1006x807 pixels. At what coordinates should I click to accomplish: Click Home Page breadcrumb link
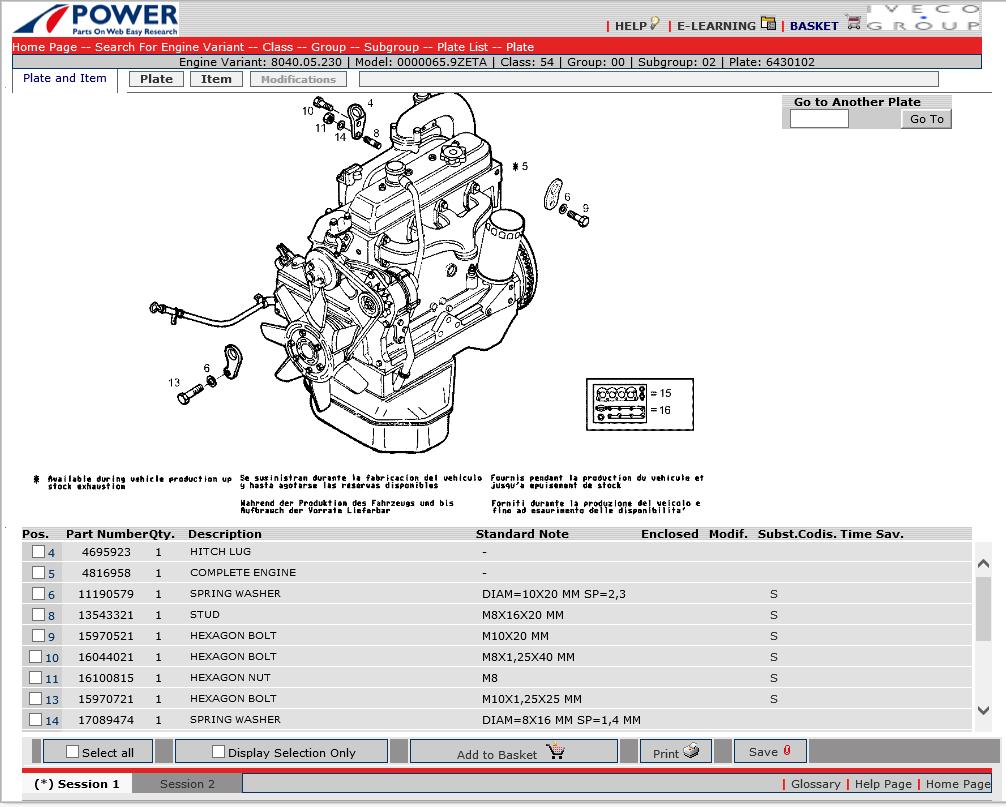click(44, 47)
